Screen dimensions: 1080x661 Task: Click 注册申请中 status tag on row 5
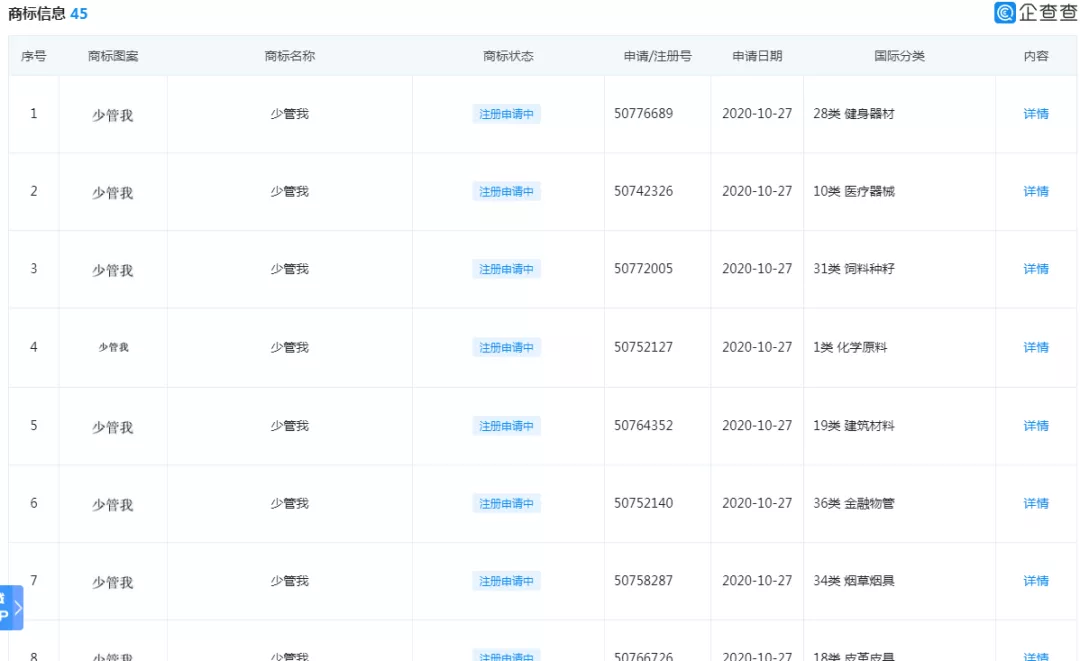[506, 425]
